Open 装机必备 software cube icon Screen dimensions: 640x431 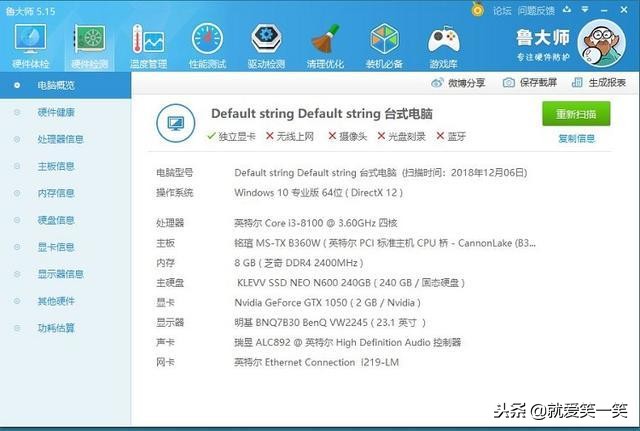[x=384, y=39]
